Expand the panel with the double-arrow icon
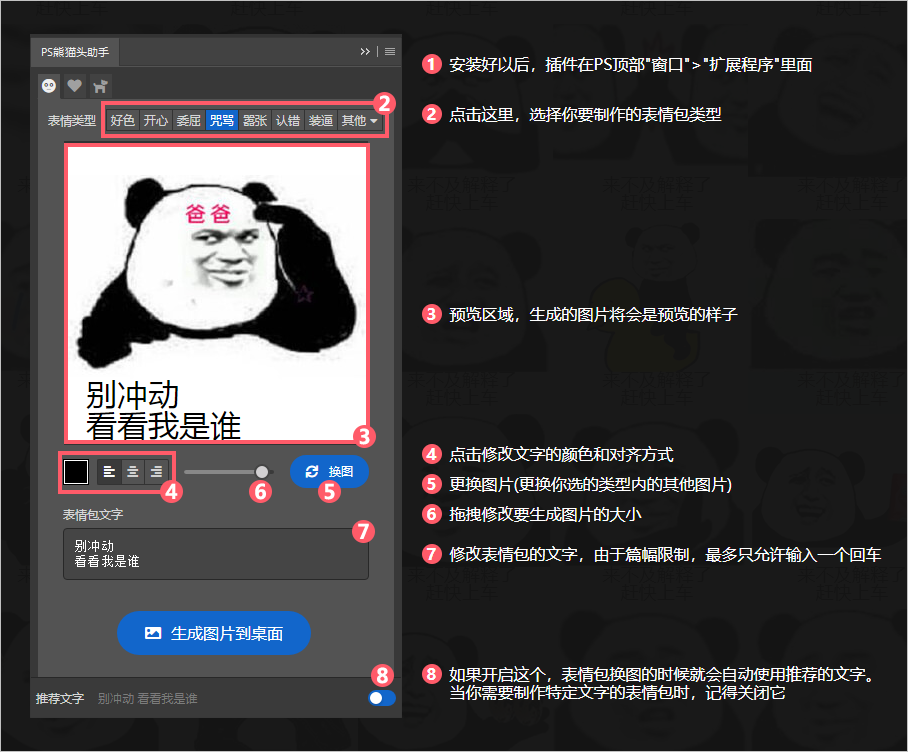The image size is (908, 752). click(365, 52)
